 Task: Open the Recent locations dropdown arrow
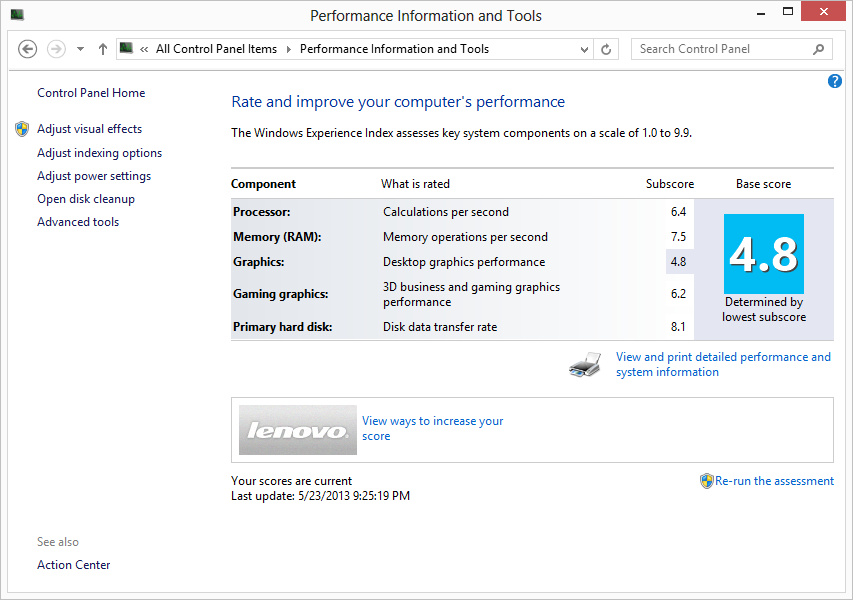(80, 49)
